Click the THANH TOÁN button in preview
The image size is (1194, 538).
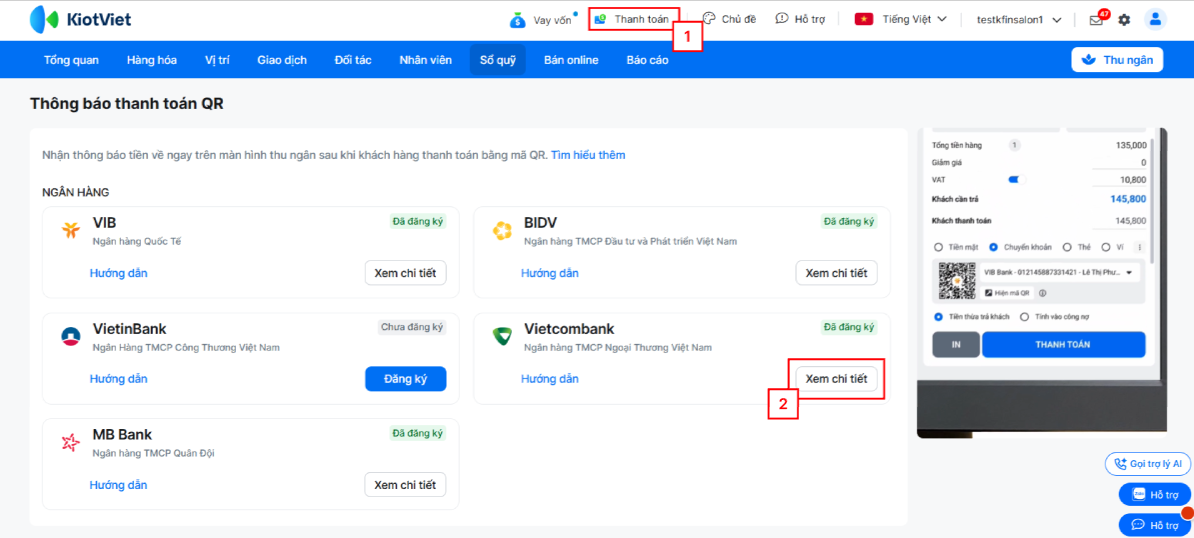coord(1064,345)
